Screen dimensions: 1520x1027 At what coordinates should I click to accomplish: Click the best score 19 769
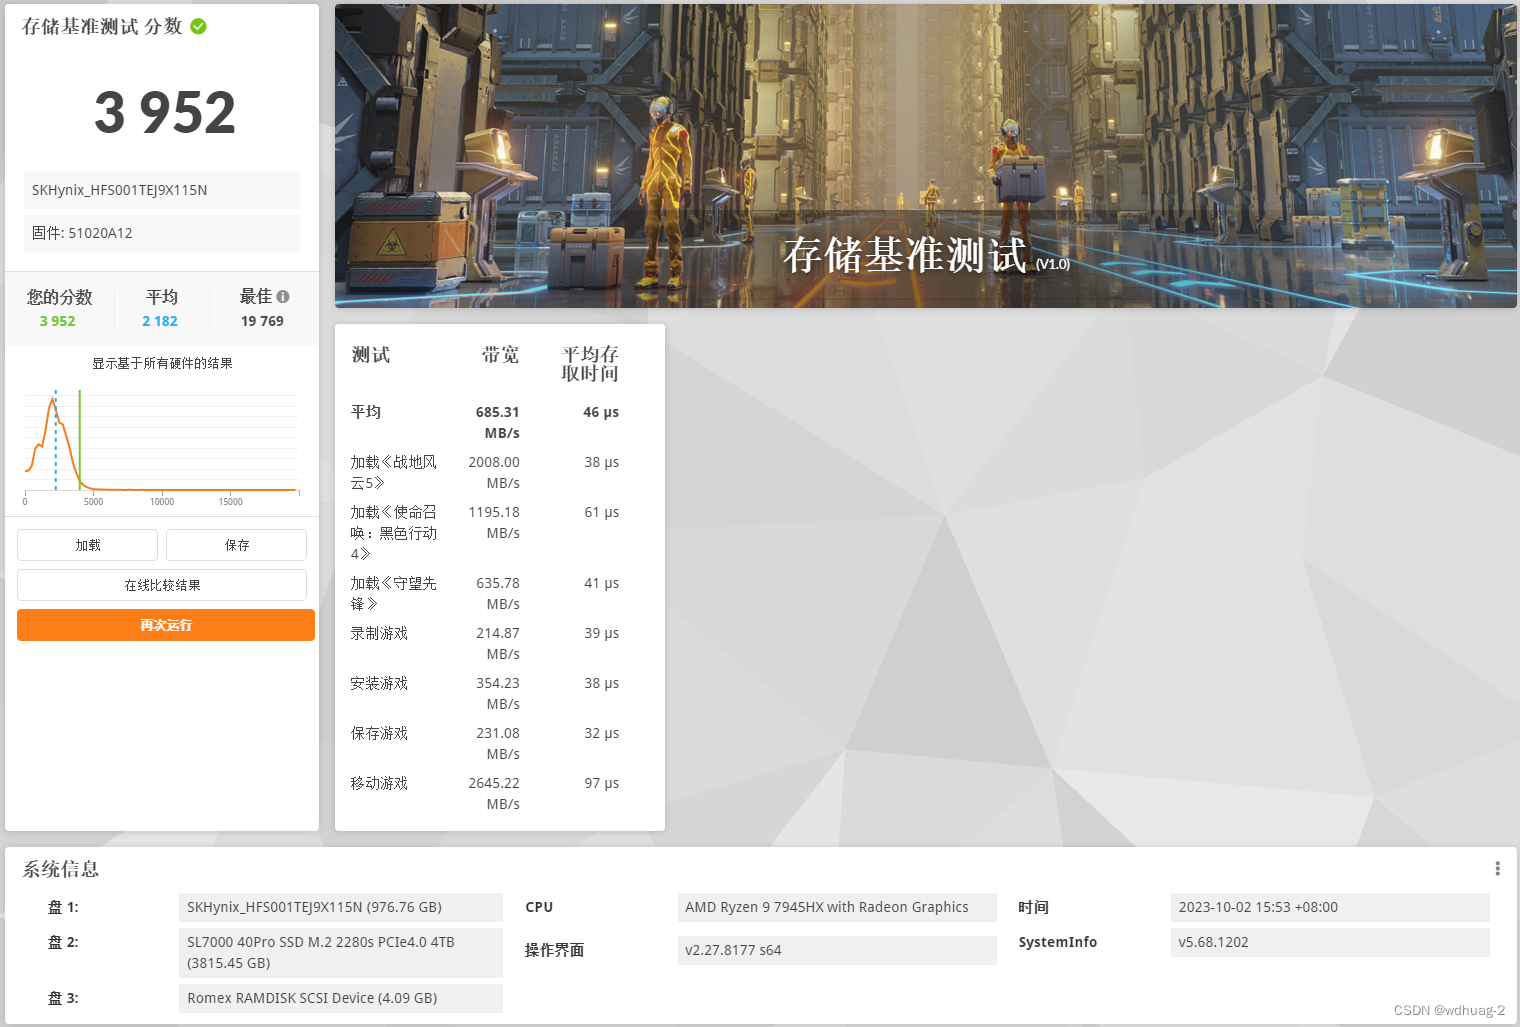tap(262, 321)
